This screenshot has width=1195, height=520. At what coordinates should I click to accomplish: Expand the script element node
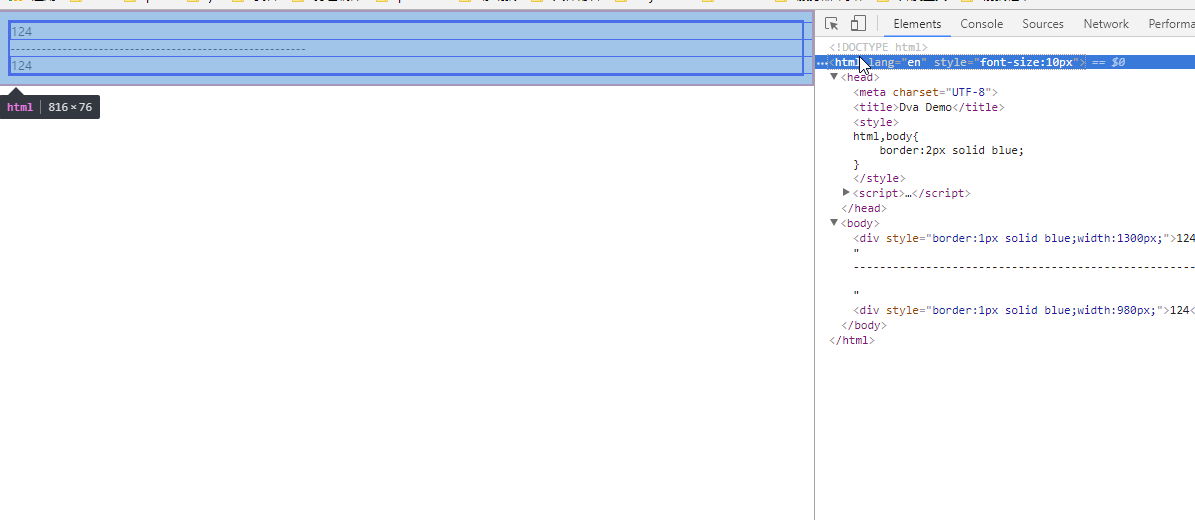point(846,193)
